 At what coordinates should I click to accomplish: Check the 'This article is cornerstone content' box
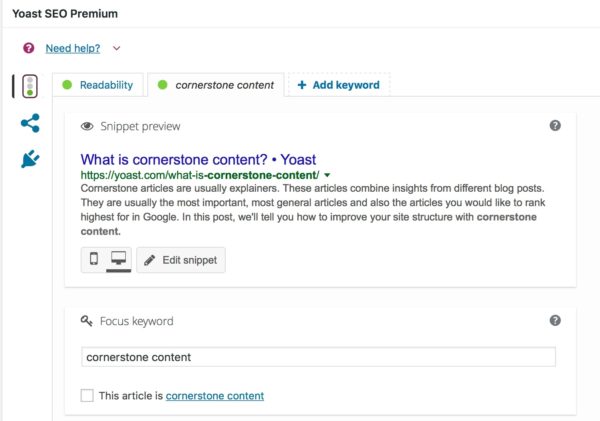87,395
